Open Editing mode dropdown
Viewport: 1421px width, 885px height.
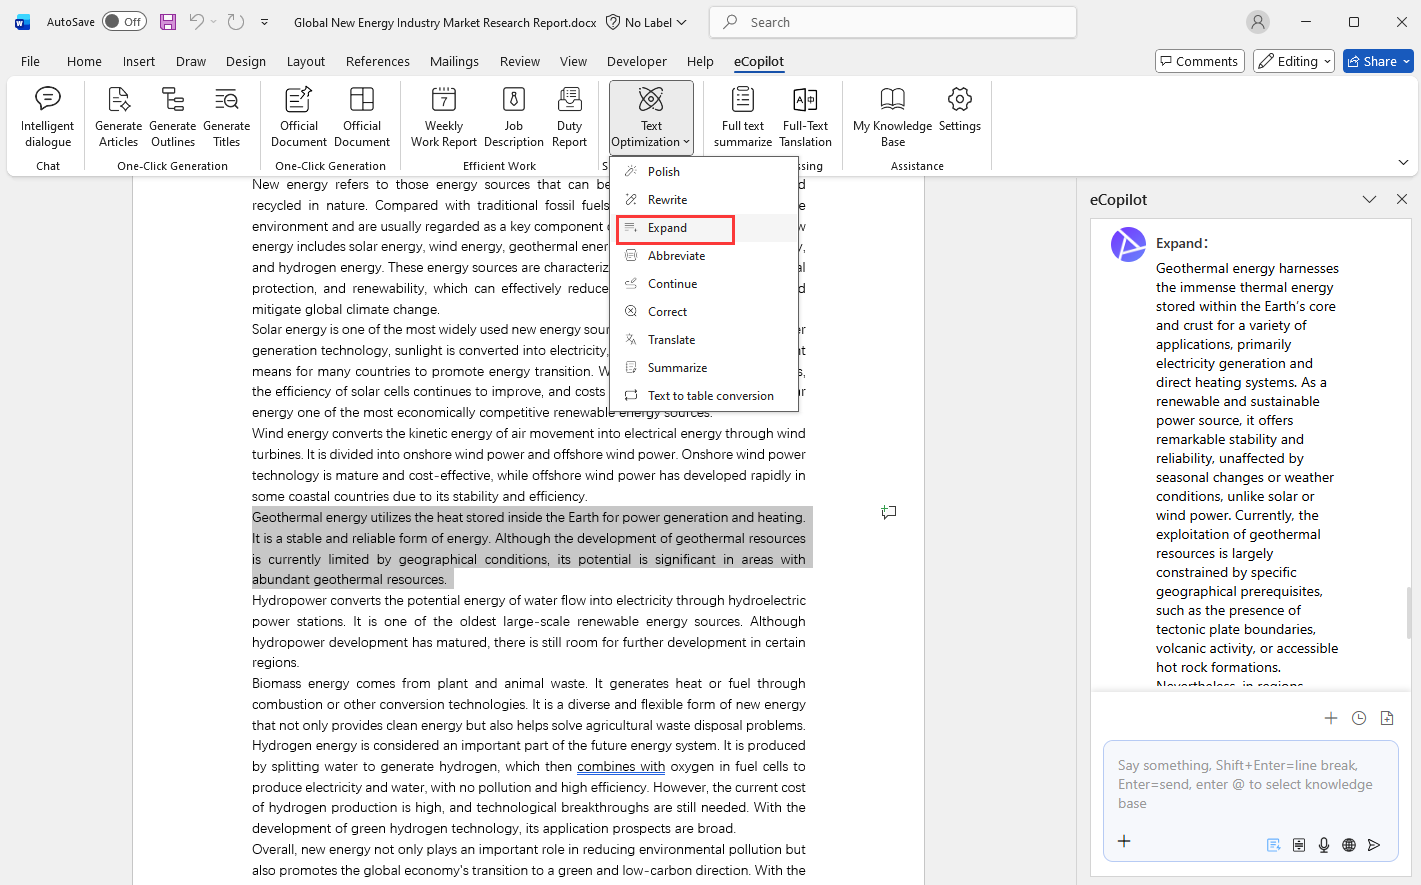[1294, 61]
